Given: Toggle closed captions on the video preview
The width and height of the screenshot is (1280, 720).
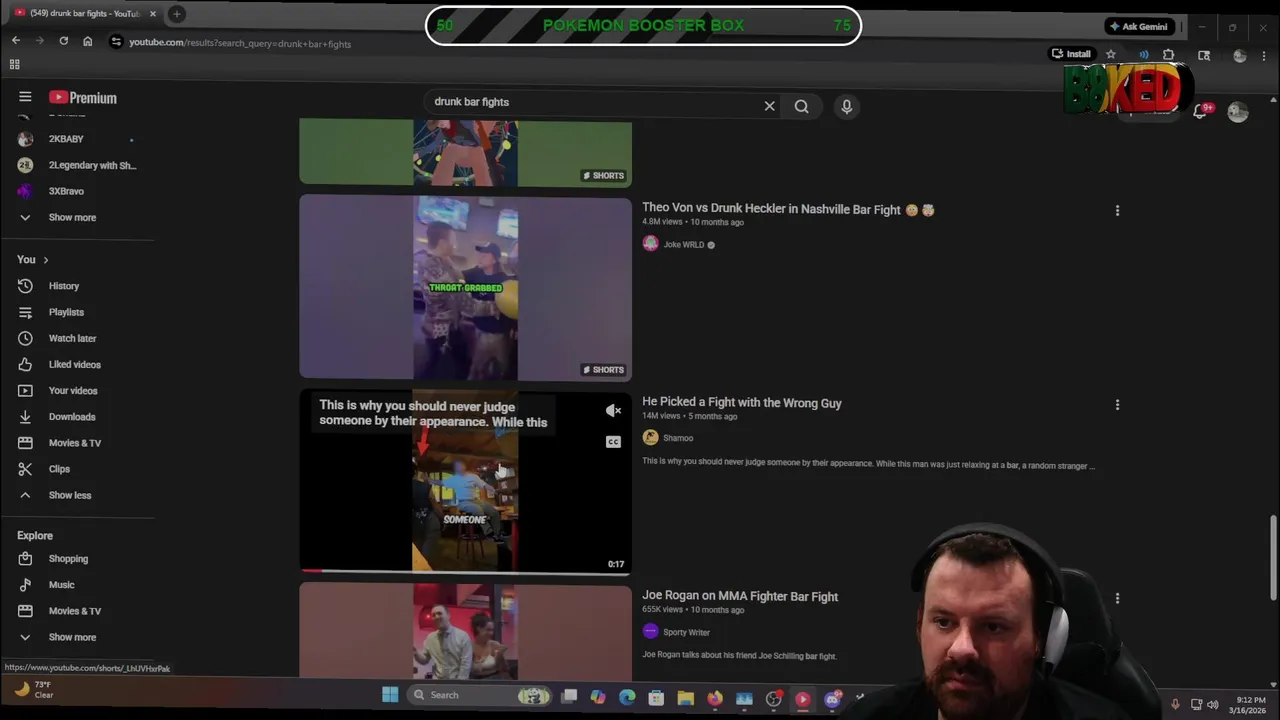Looking at the screenshot, I should pyautogui.click(x=613, y=442).
